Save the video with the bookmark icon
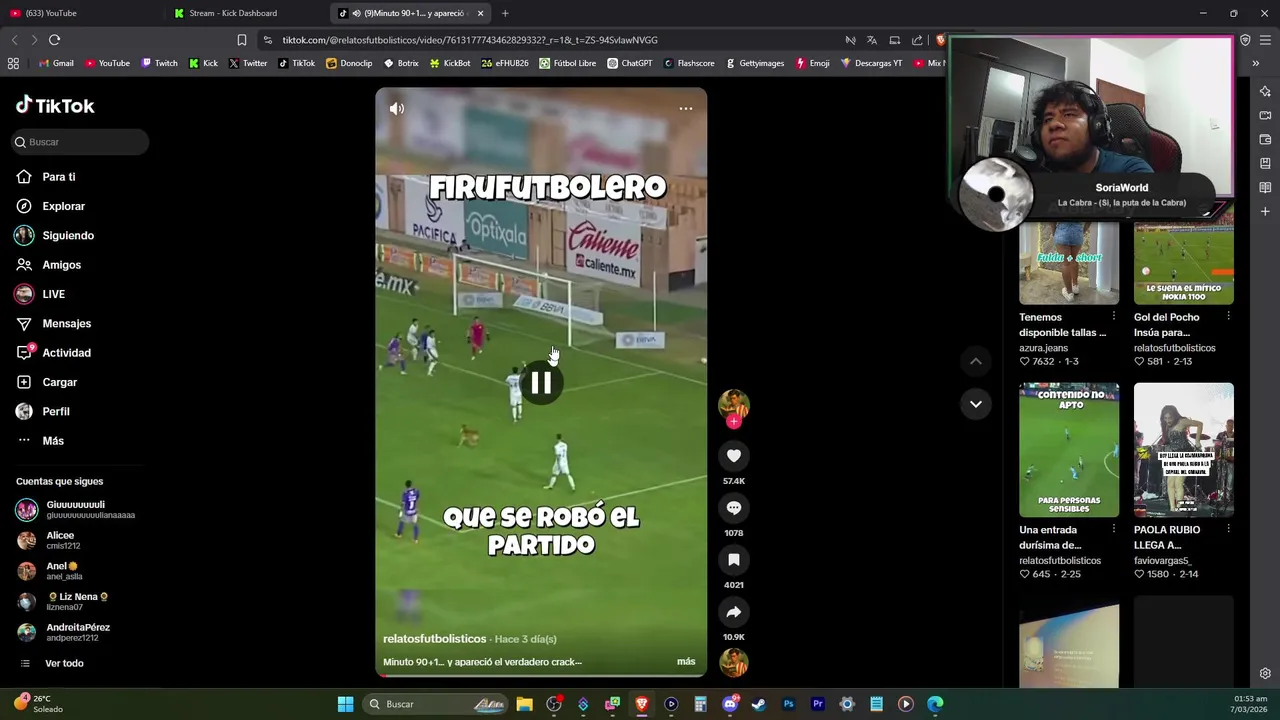The width and height of the screenshot is (1280, 720). click(733, 560)
